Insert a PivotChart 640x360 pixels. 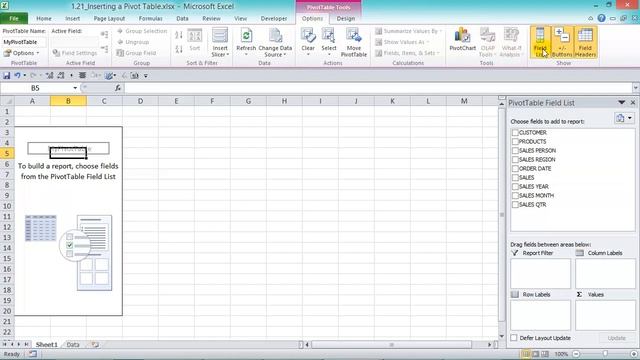pyautogui.click(x=462, y=40)
